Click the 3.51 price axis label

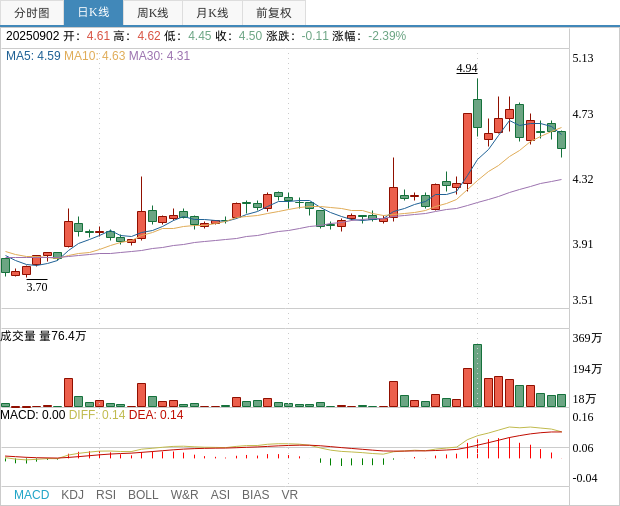click(x=583, y=300)
